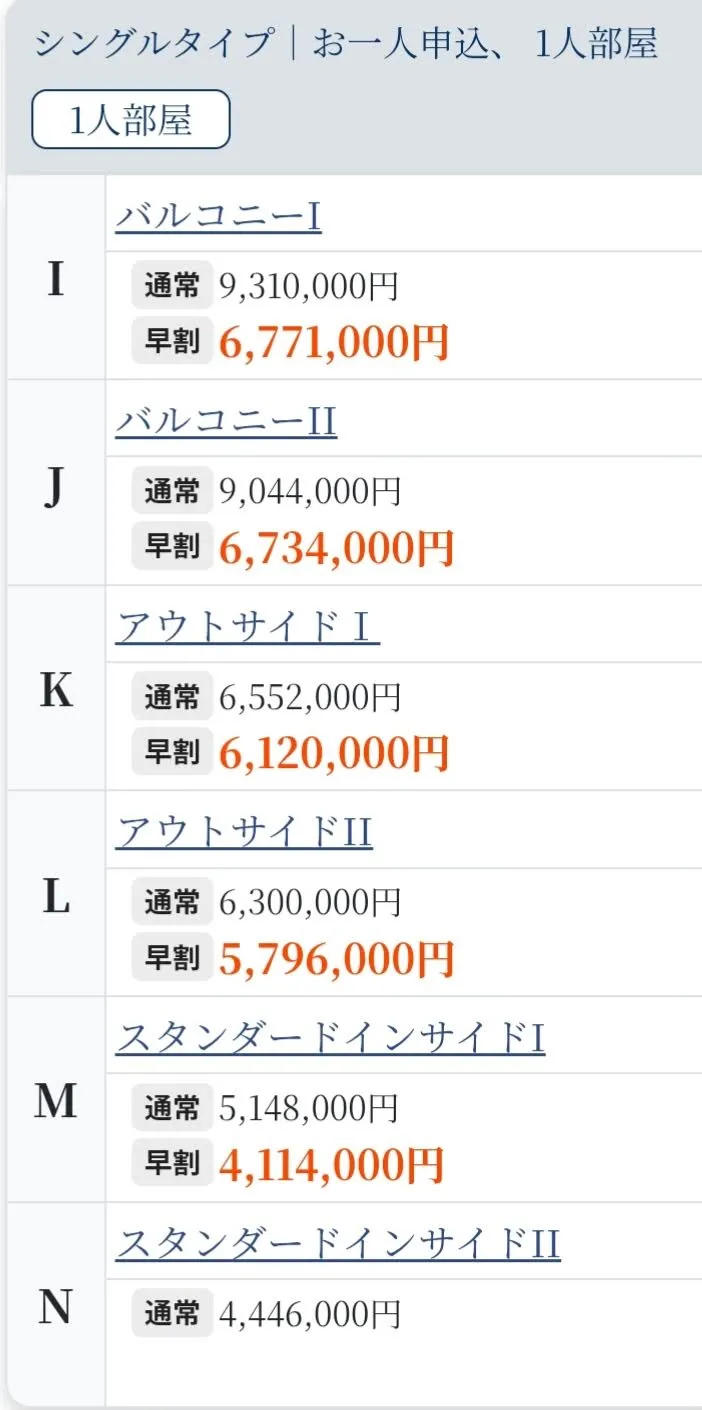Select the 通常 price tag in row I

coord(171,286)
